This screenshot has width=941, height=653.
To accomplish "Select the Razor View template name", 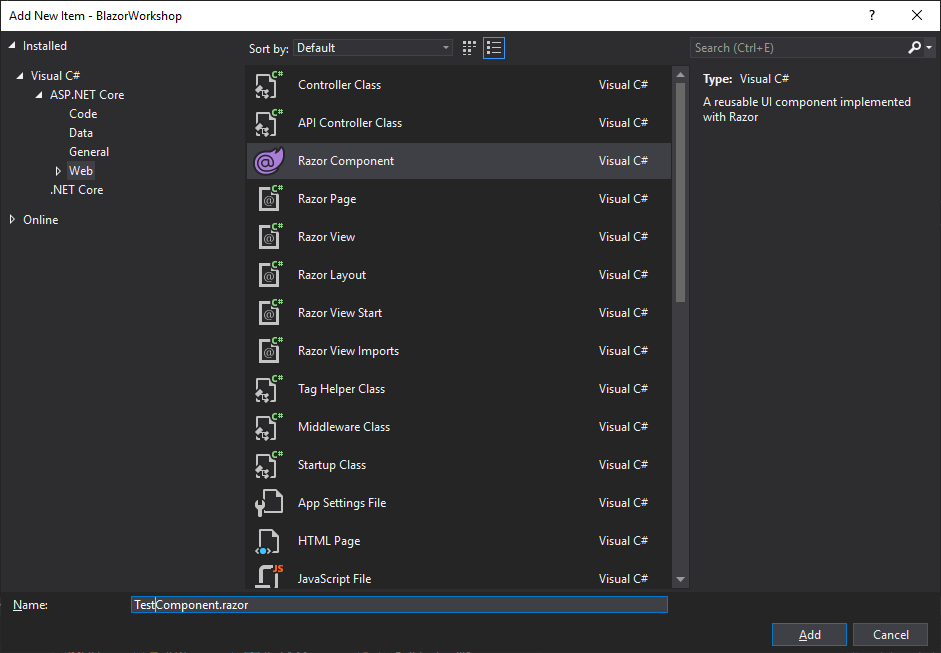I will click(326, 236).
